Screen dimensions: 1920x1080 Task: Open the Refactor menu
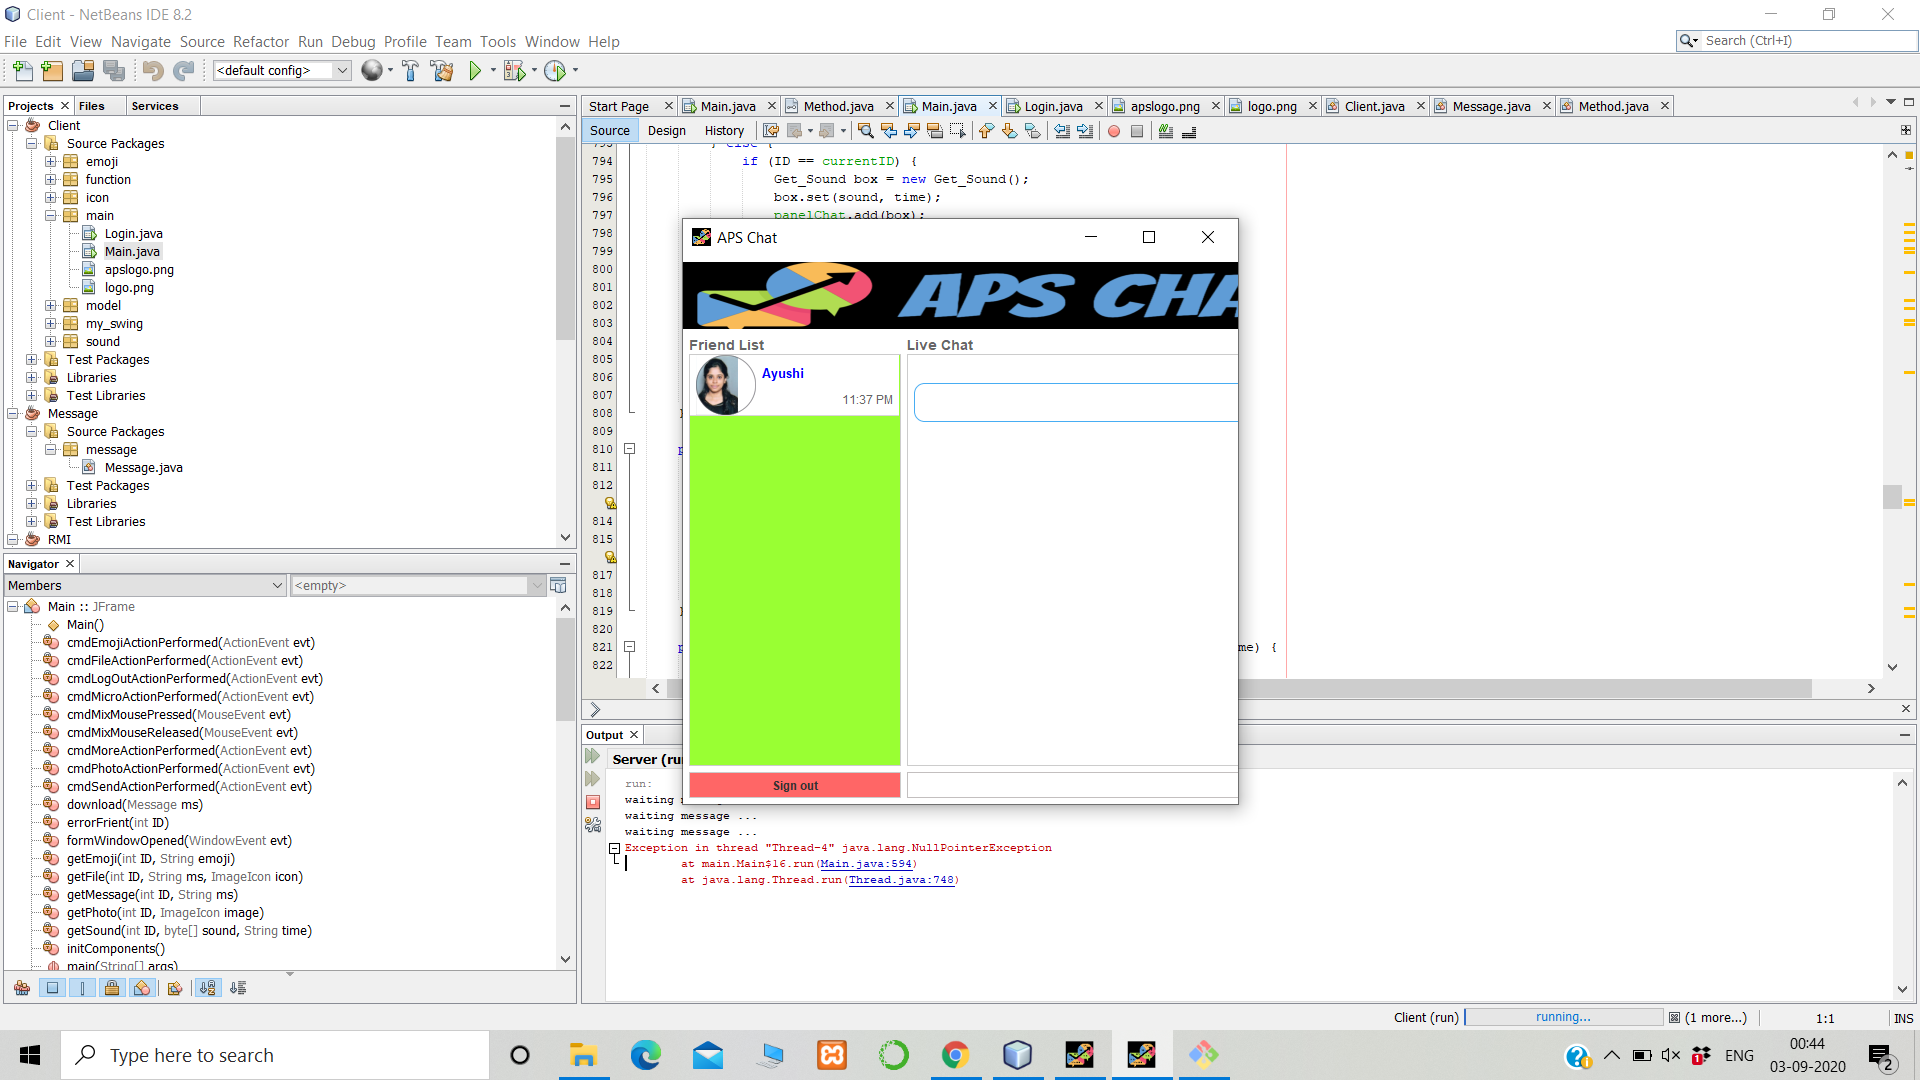(261, 41)
